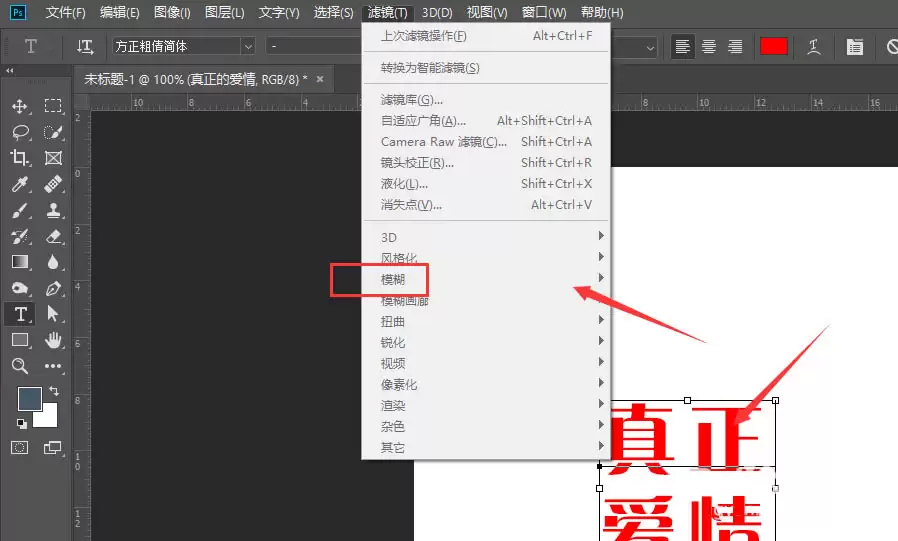The width and height of the screenshot is (898, 541).
Task: Open the dropdown arrow right of the Filter menu
Action: pyautogui.click(x=650, y=48)
